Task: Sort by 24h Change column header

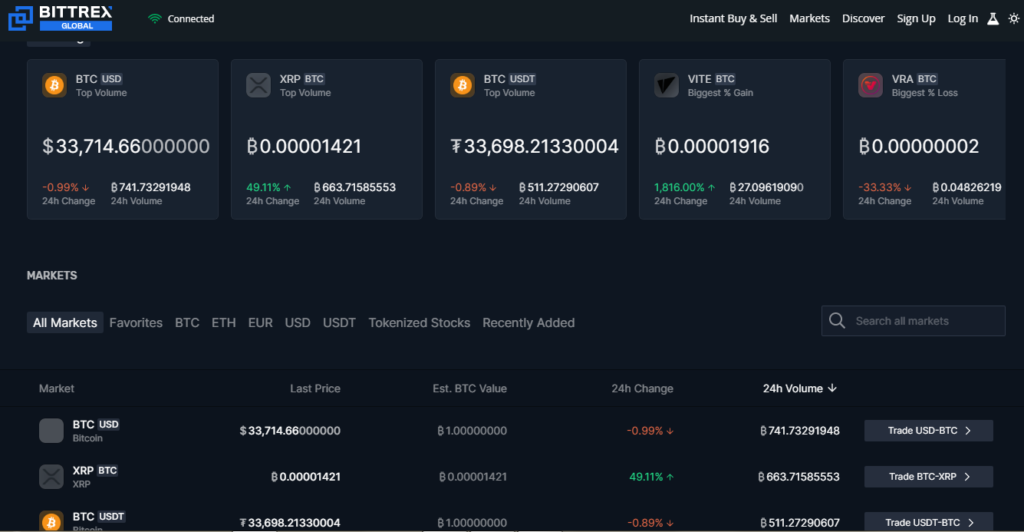Action: [x=642, y=388]
